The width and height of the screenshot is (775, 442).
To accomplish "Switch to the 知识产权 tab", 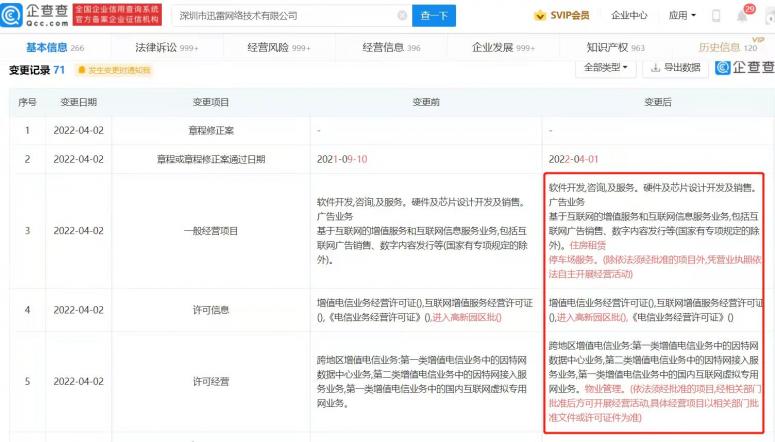I will 615,47.
